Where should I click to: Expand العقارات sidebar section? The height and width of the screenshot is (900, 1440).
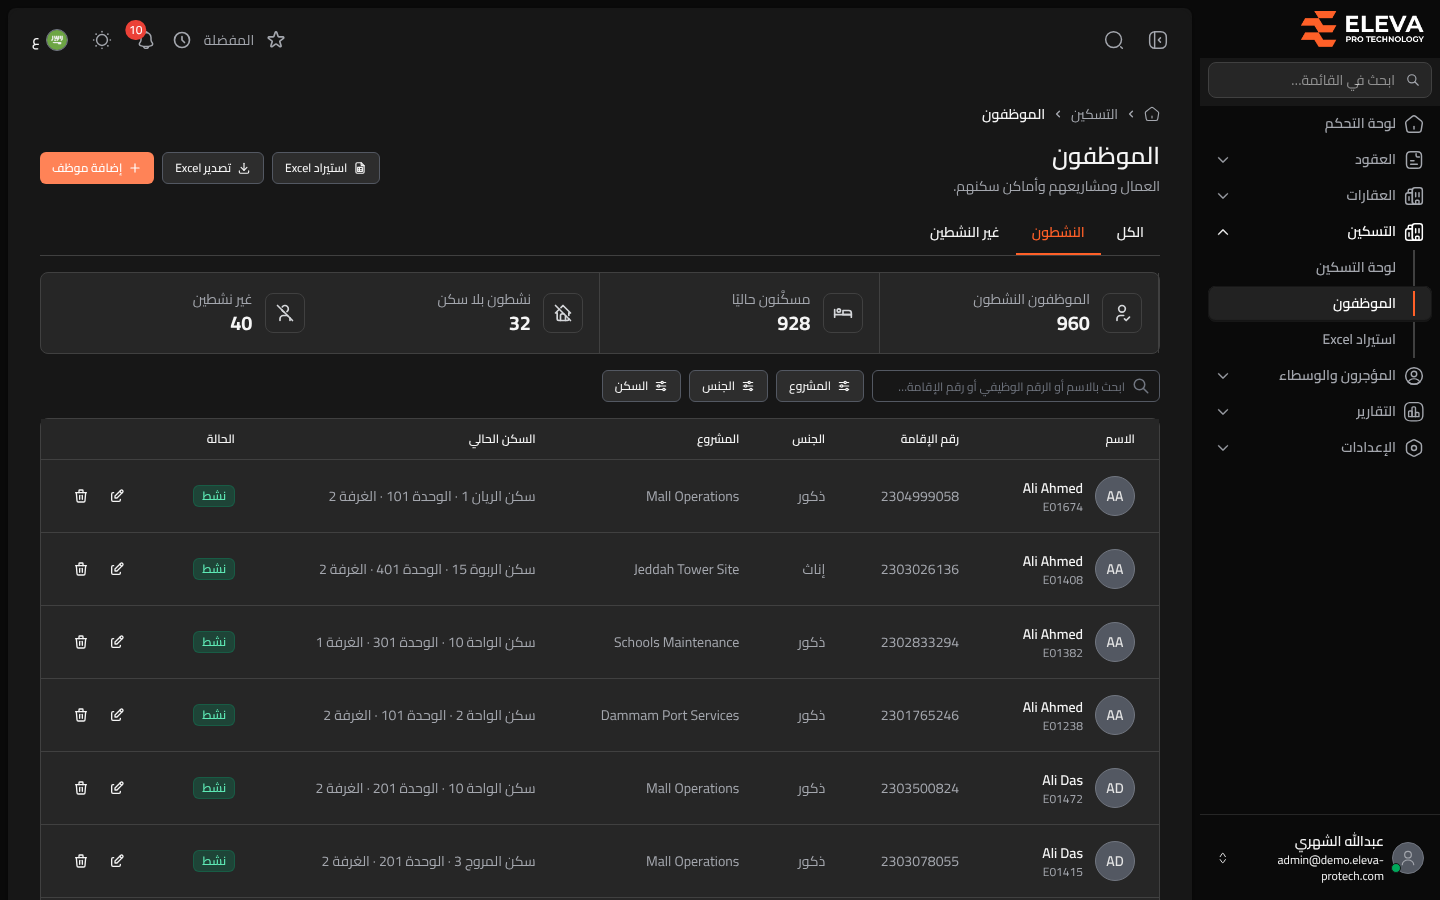[x=1320, y=196]
